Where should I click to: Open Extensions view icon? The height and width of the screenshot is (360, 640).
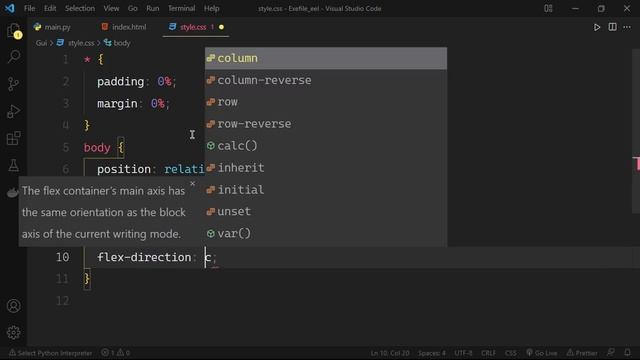(x=13, y=138)
